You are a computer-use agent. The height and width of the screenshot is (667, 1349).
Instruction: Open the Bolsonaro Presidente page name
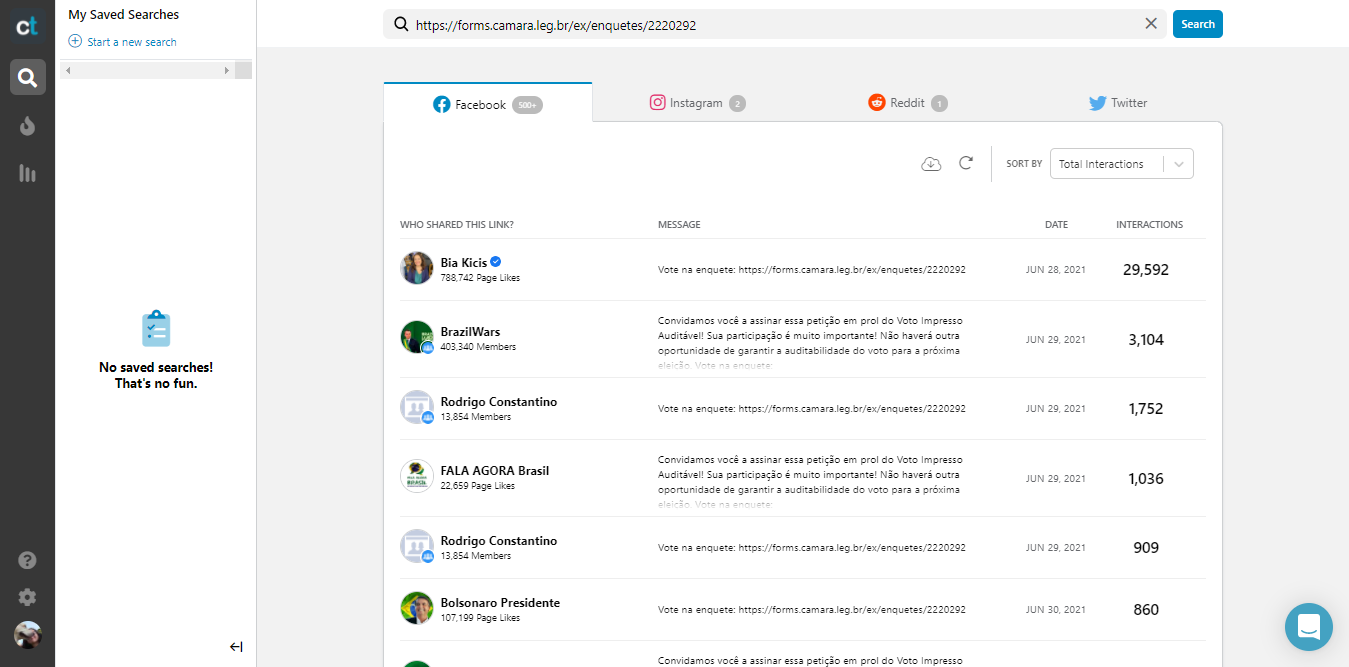point(500,603)
